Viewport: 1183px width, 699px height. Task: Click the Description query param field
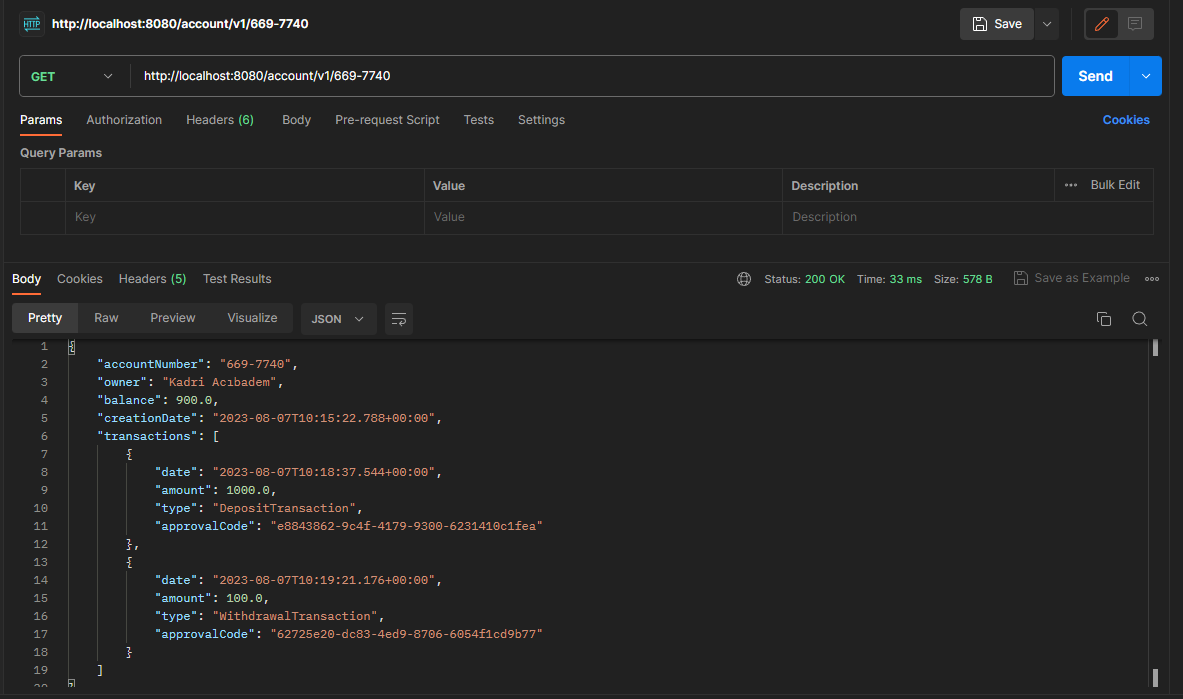coord(967,217)
